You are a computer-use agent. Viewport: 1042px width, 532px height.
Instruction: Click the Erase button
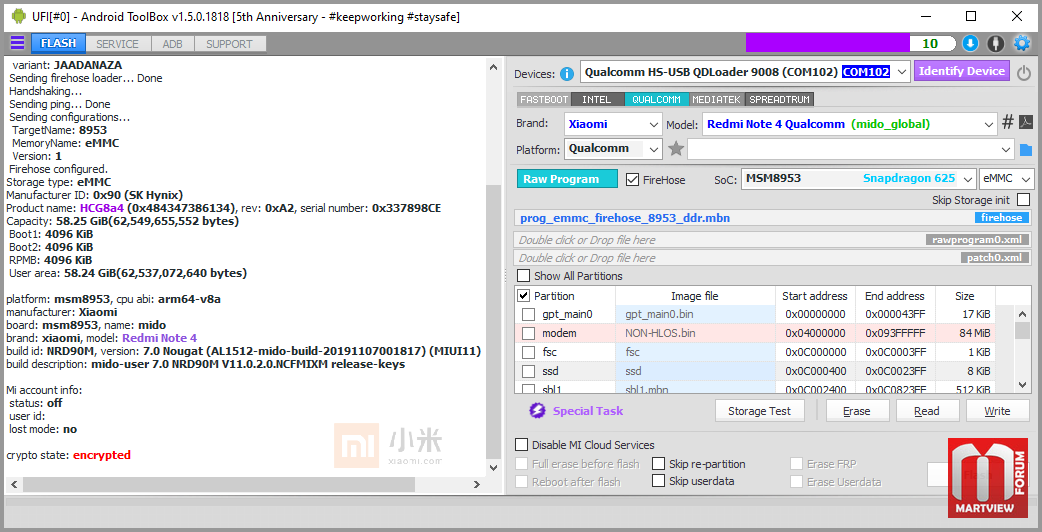857,411
